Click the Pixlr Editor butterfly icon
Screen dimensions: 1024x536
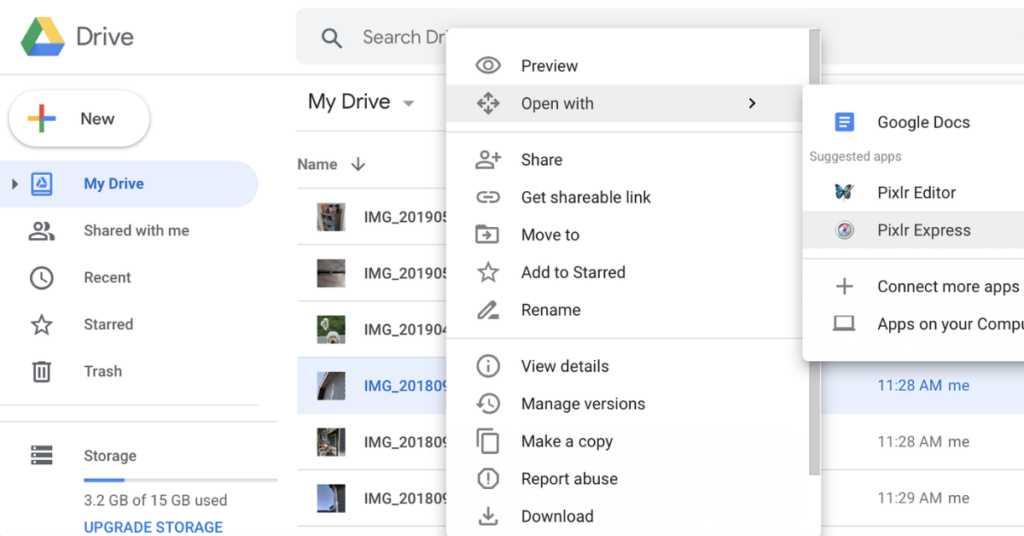click(x=844, y=192)
